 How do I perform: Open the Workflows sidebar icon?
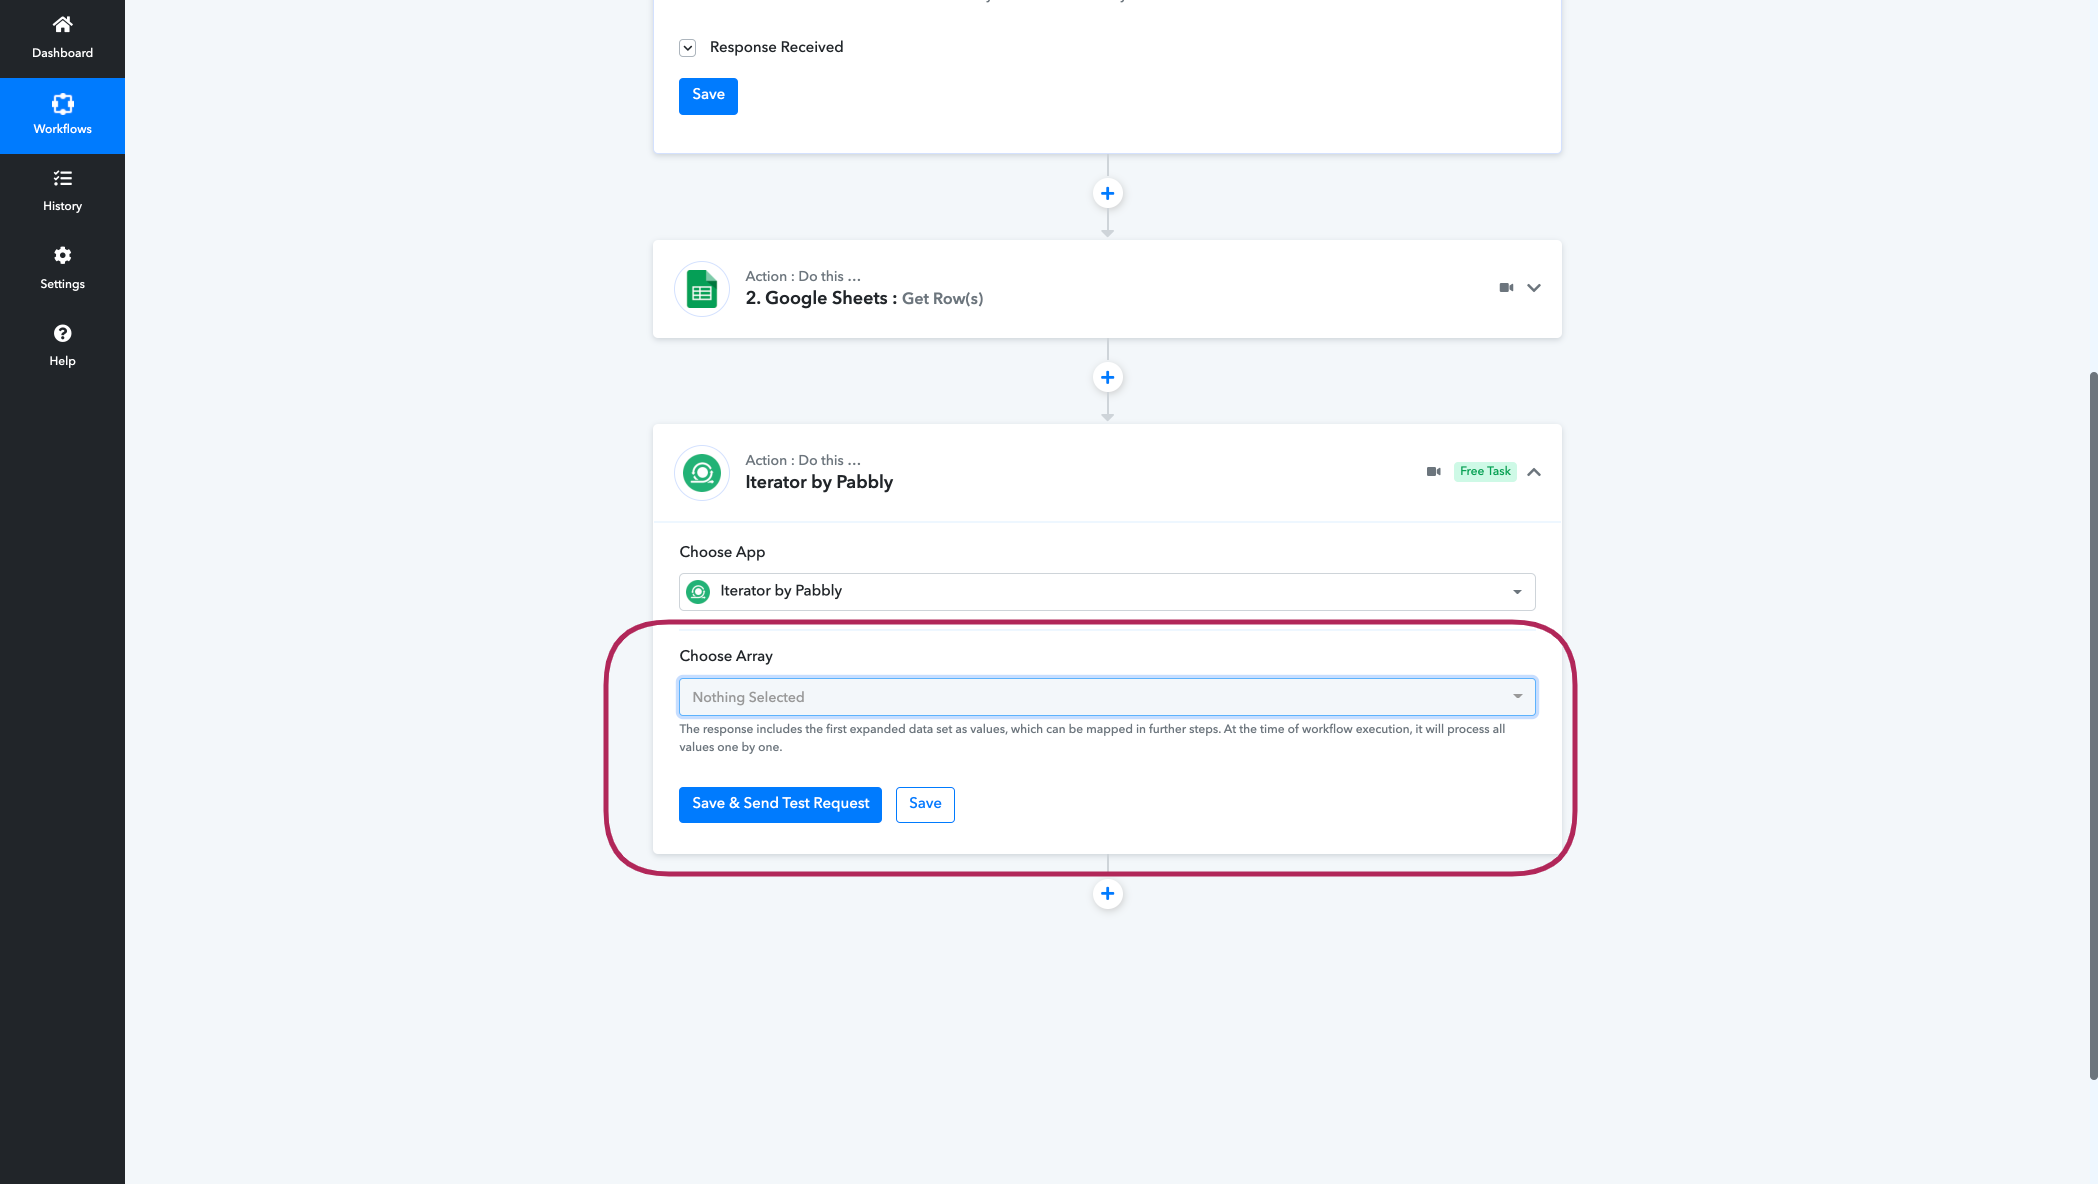point(62,103)
